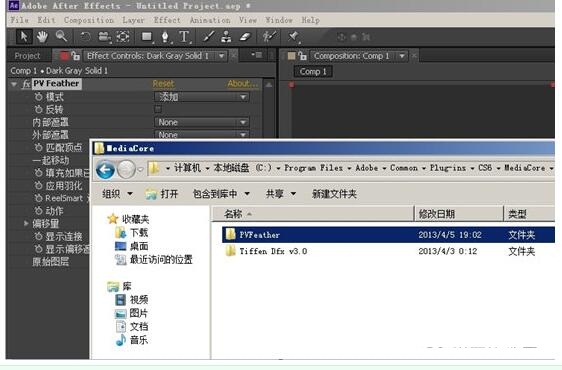
Task: Toggle the 反转 checkbox
Action: click(158, 109)
